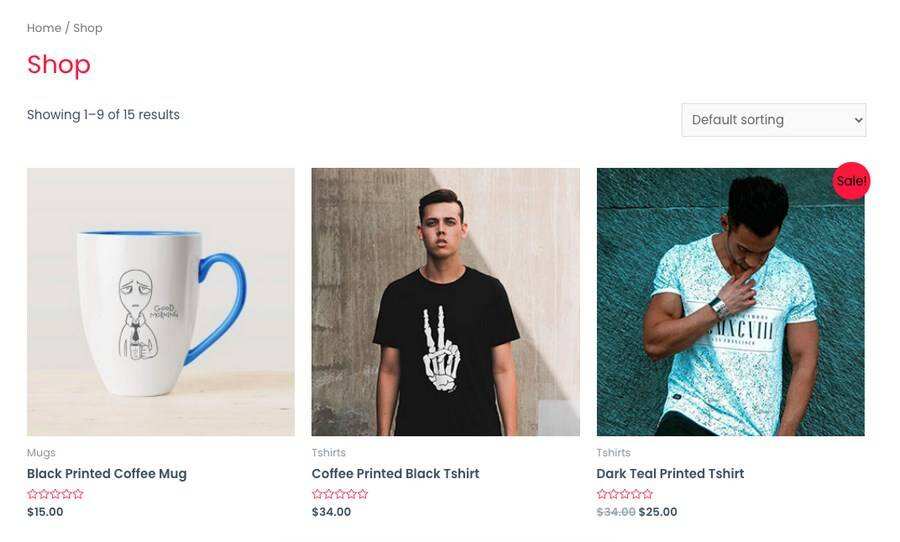Image resolution: width=900 pixels, height=542 pixels.
Task: Click the $34.00 black tshirt price
Action: (x=331, y=512)
